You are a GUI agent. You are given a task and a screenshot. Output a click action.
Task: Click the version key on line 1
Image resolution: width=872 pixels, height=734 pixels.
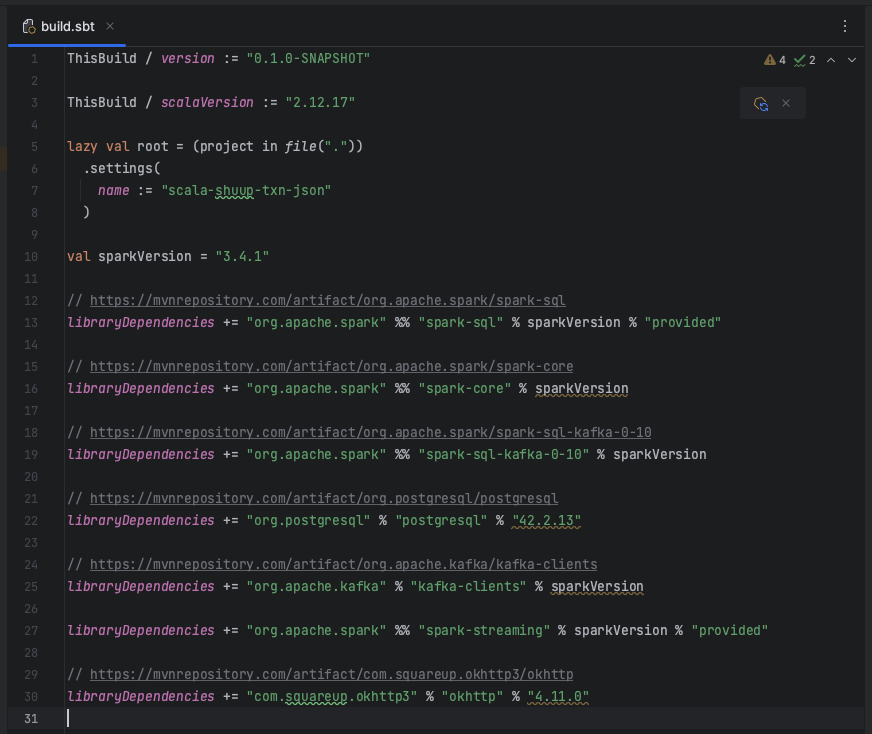(187, 58)
